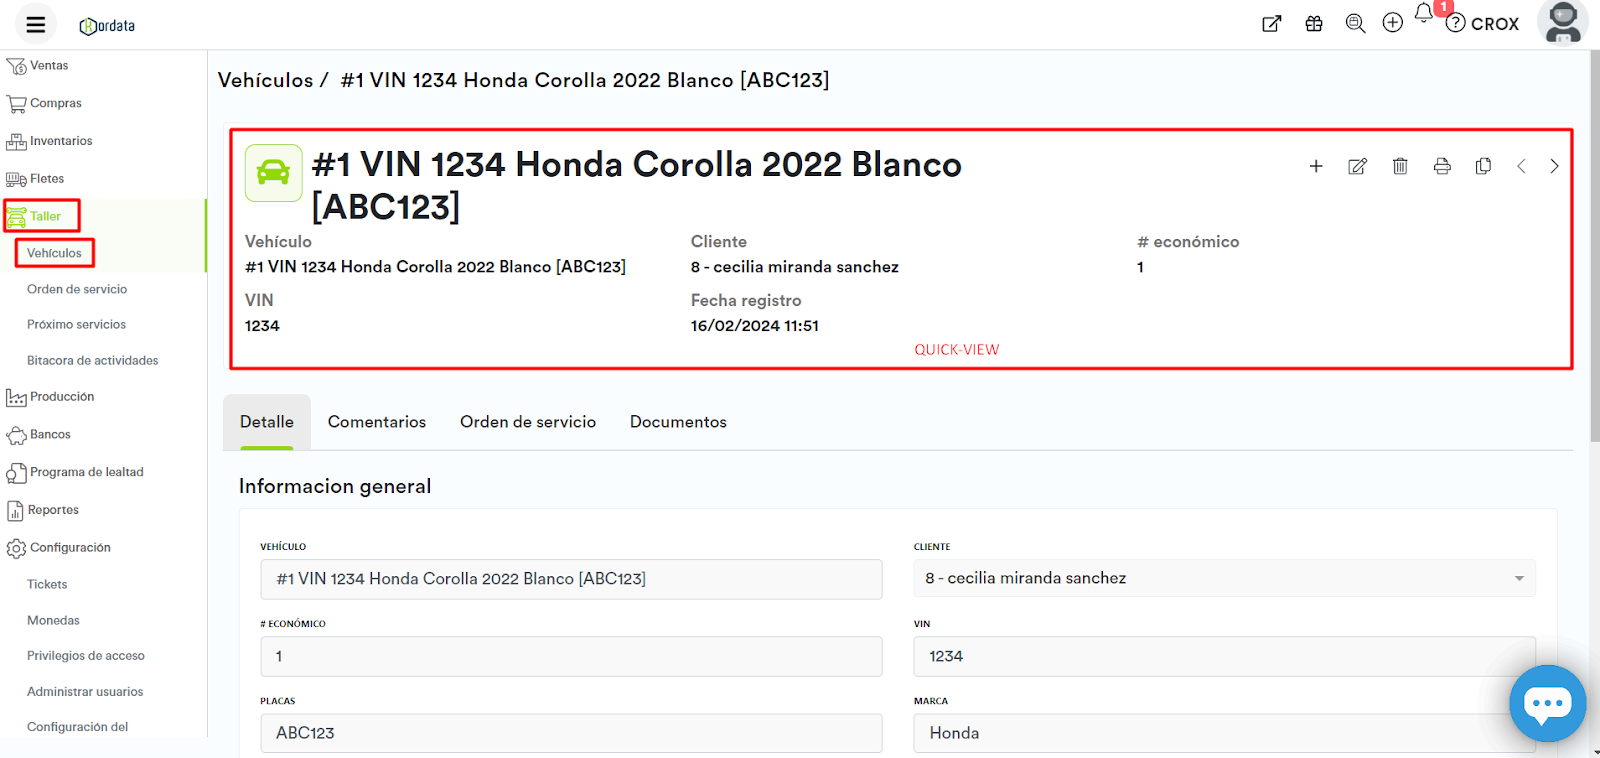Viewport: 1600px width, 758px height.
Task: Add new vehicle with plus icon
Action: click(1316, 167)
